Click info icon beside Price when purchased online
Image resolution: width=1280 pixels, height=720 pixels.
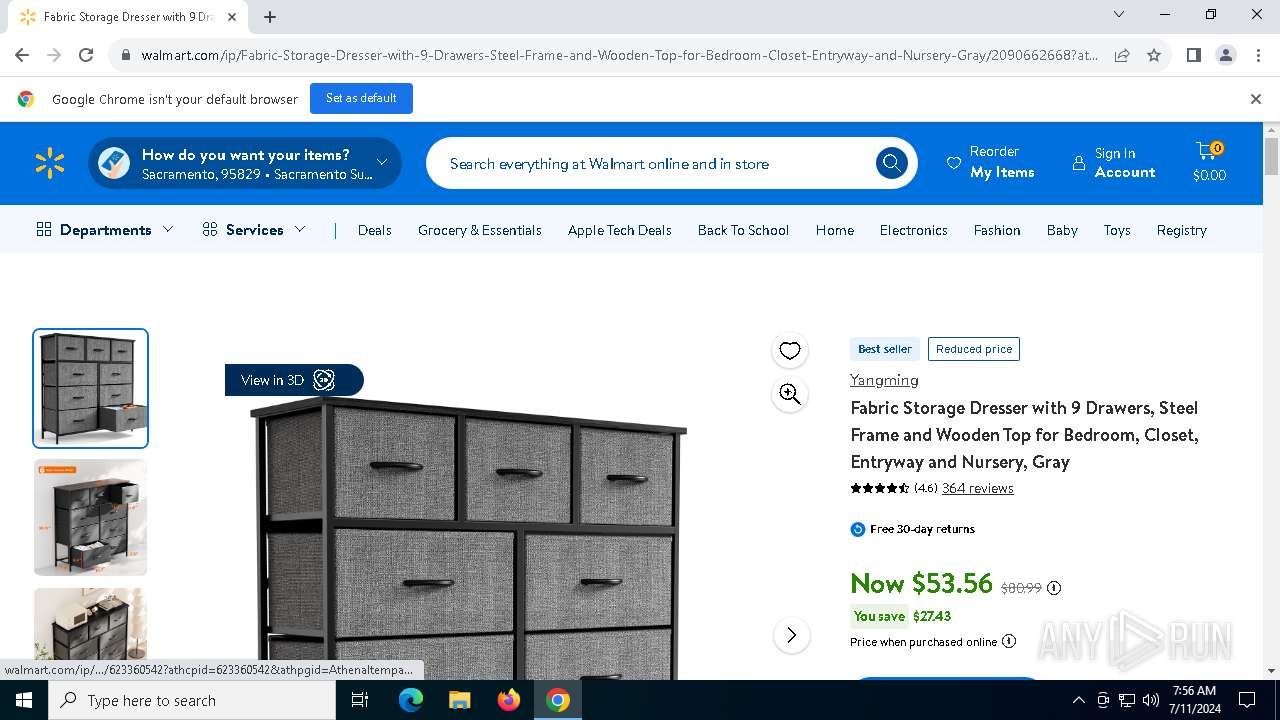point(1009,641)
